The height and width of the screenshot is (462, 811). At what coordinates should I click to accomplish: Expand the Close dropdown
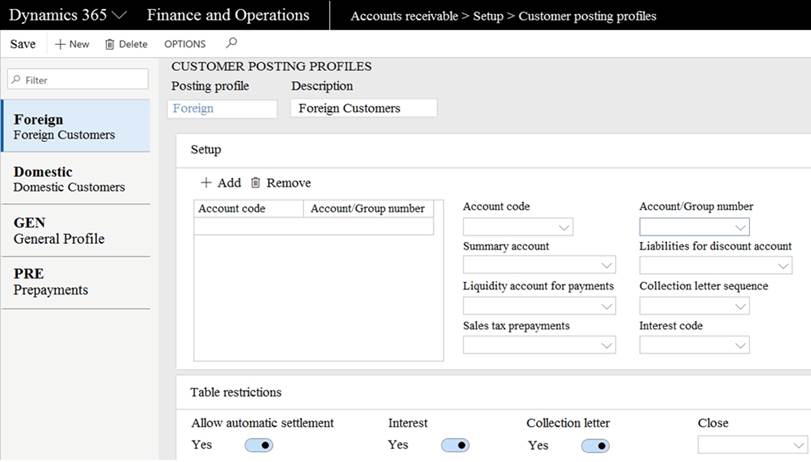pos(798,445)
